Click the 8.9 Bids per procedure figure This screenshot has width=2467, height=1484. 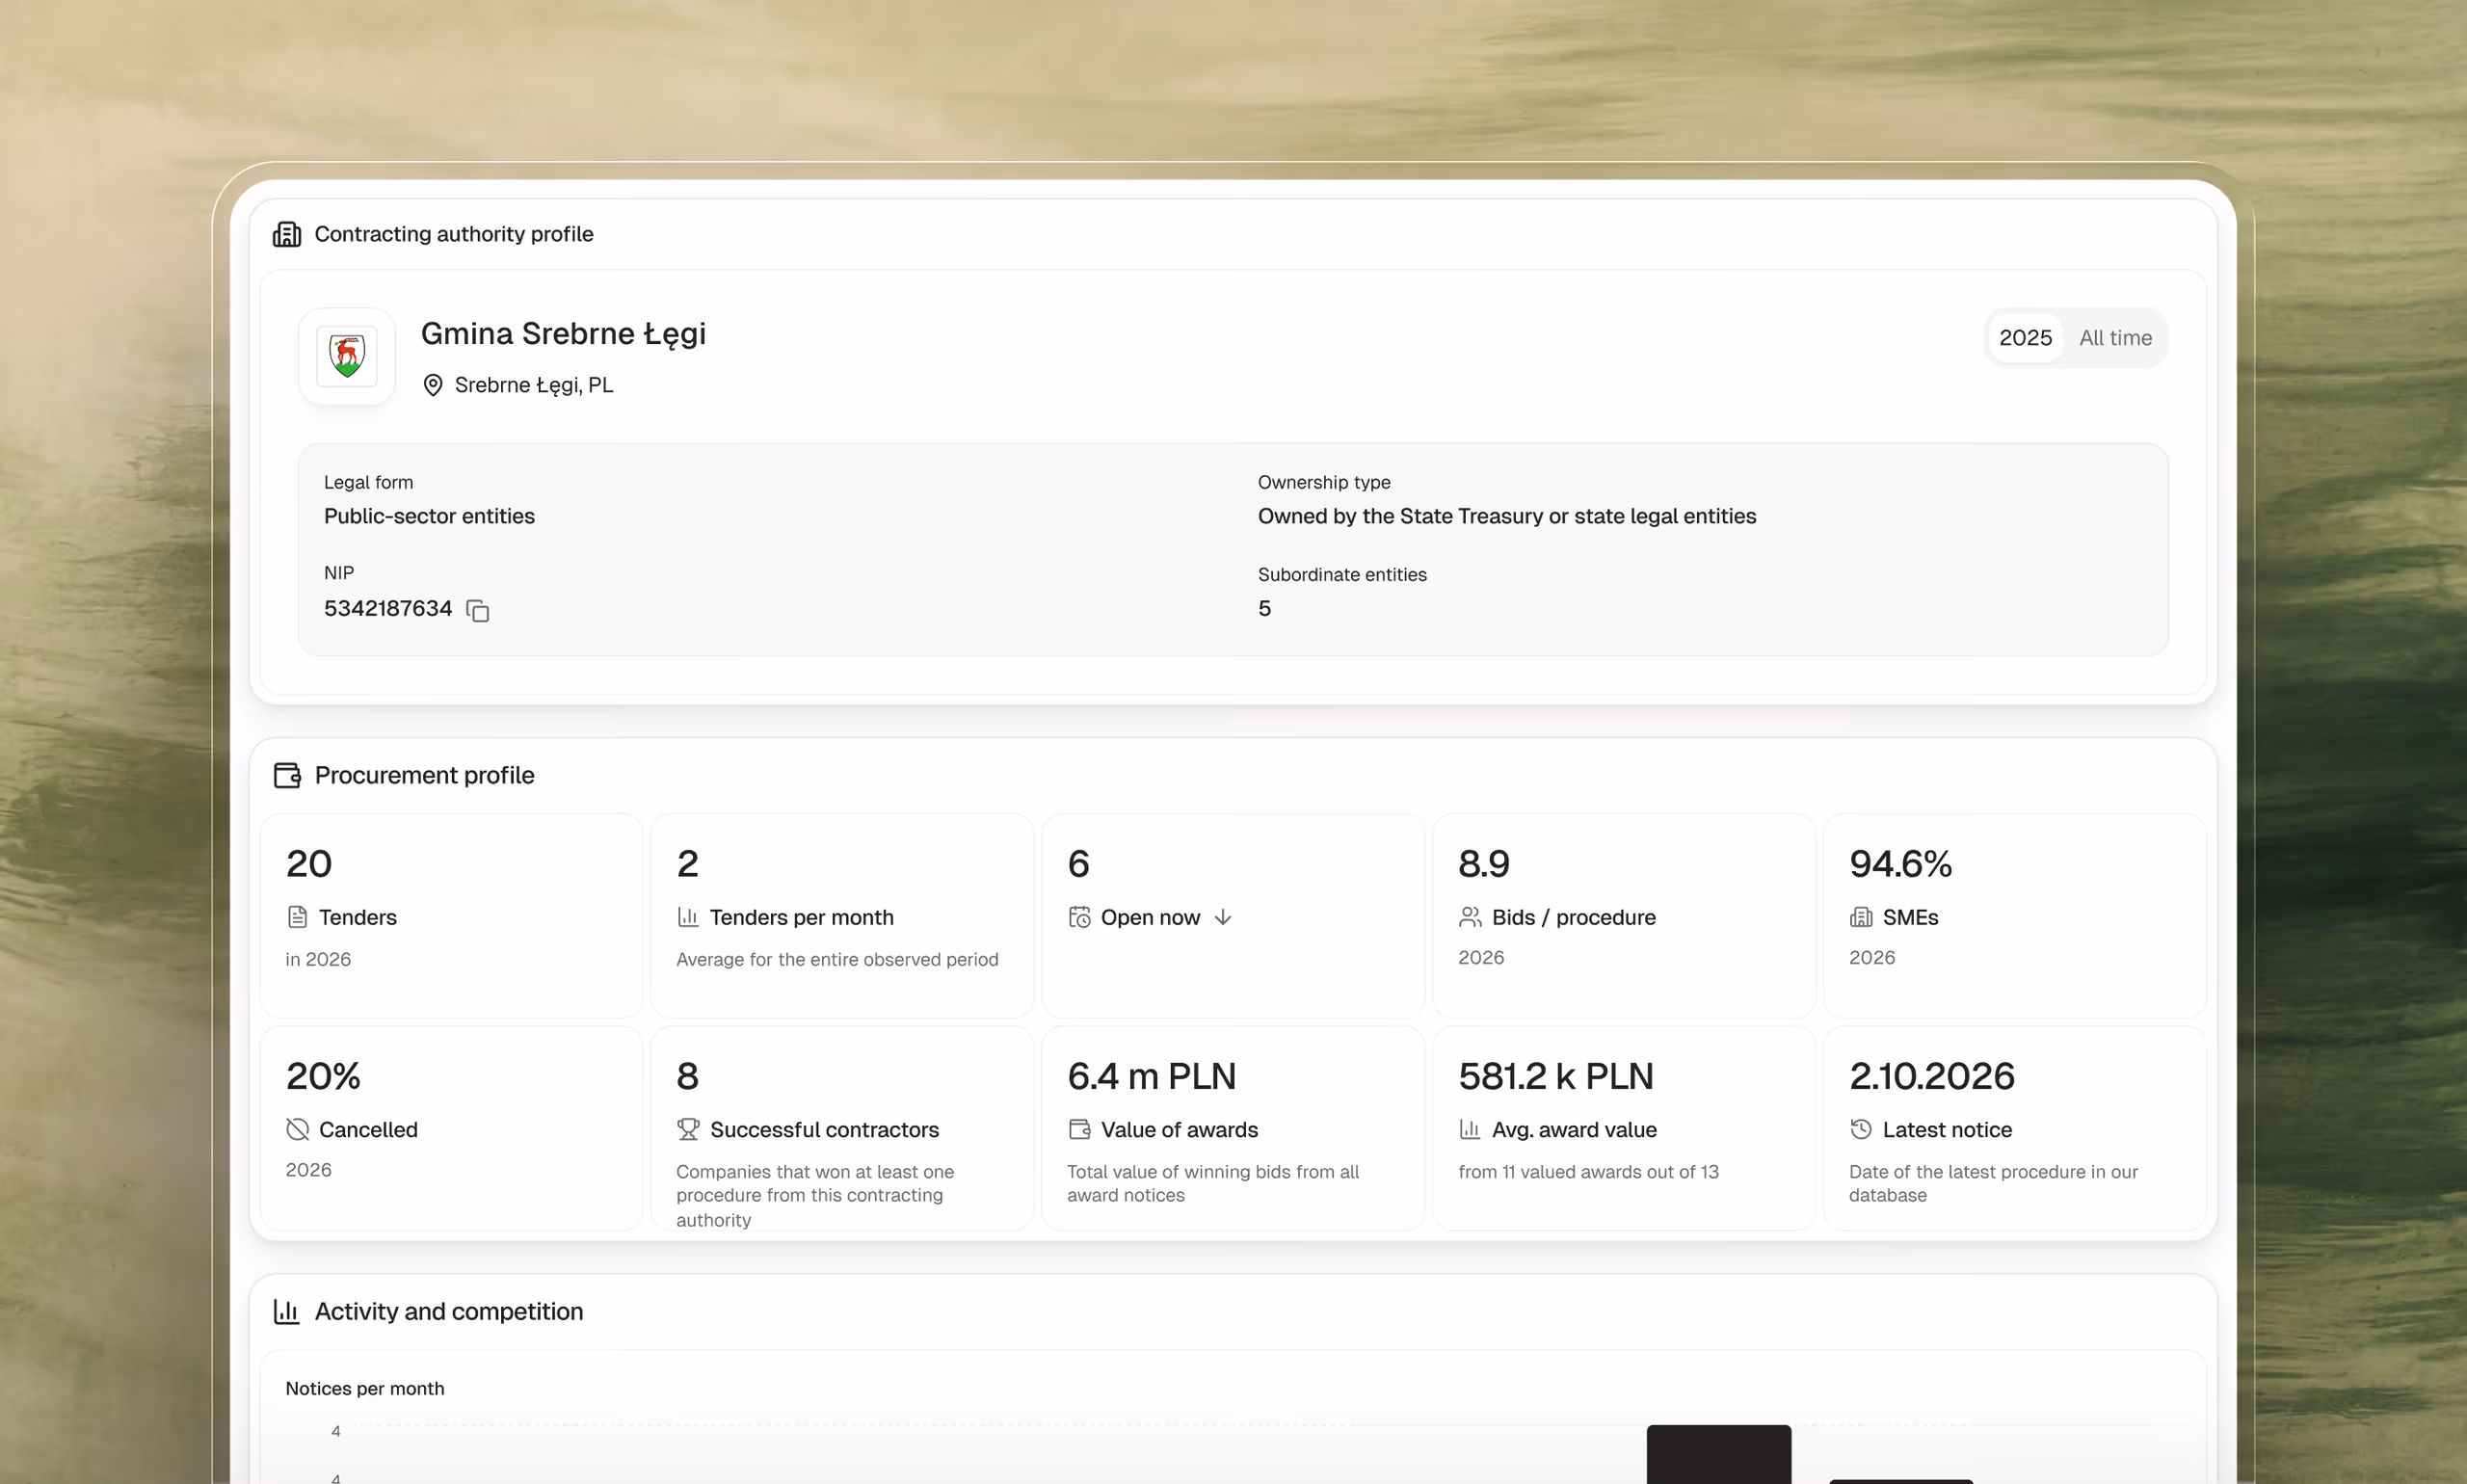pos(1484,863)
